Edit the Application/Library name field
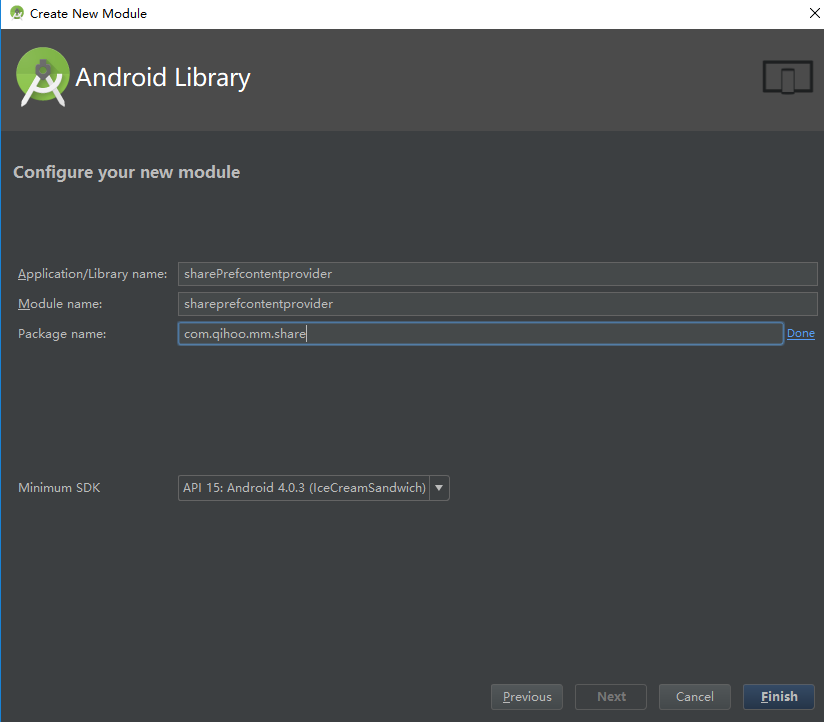Image resolution: width=824 pixels, height=722 pixels. [497, 274]
